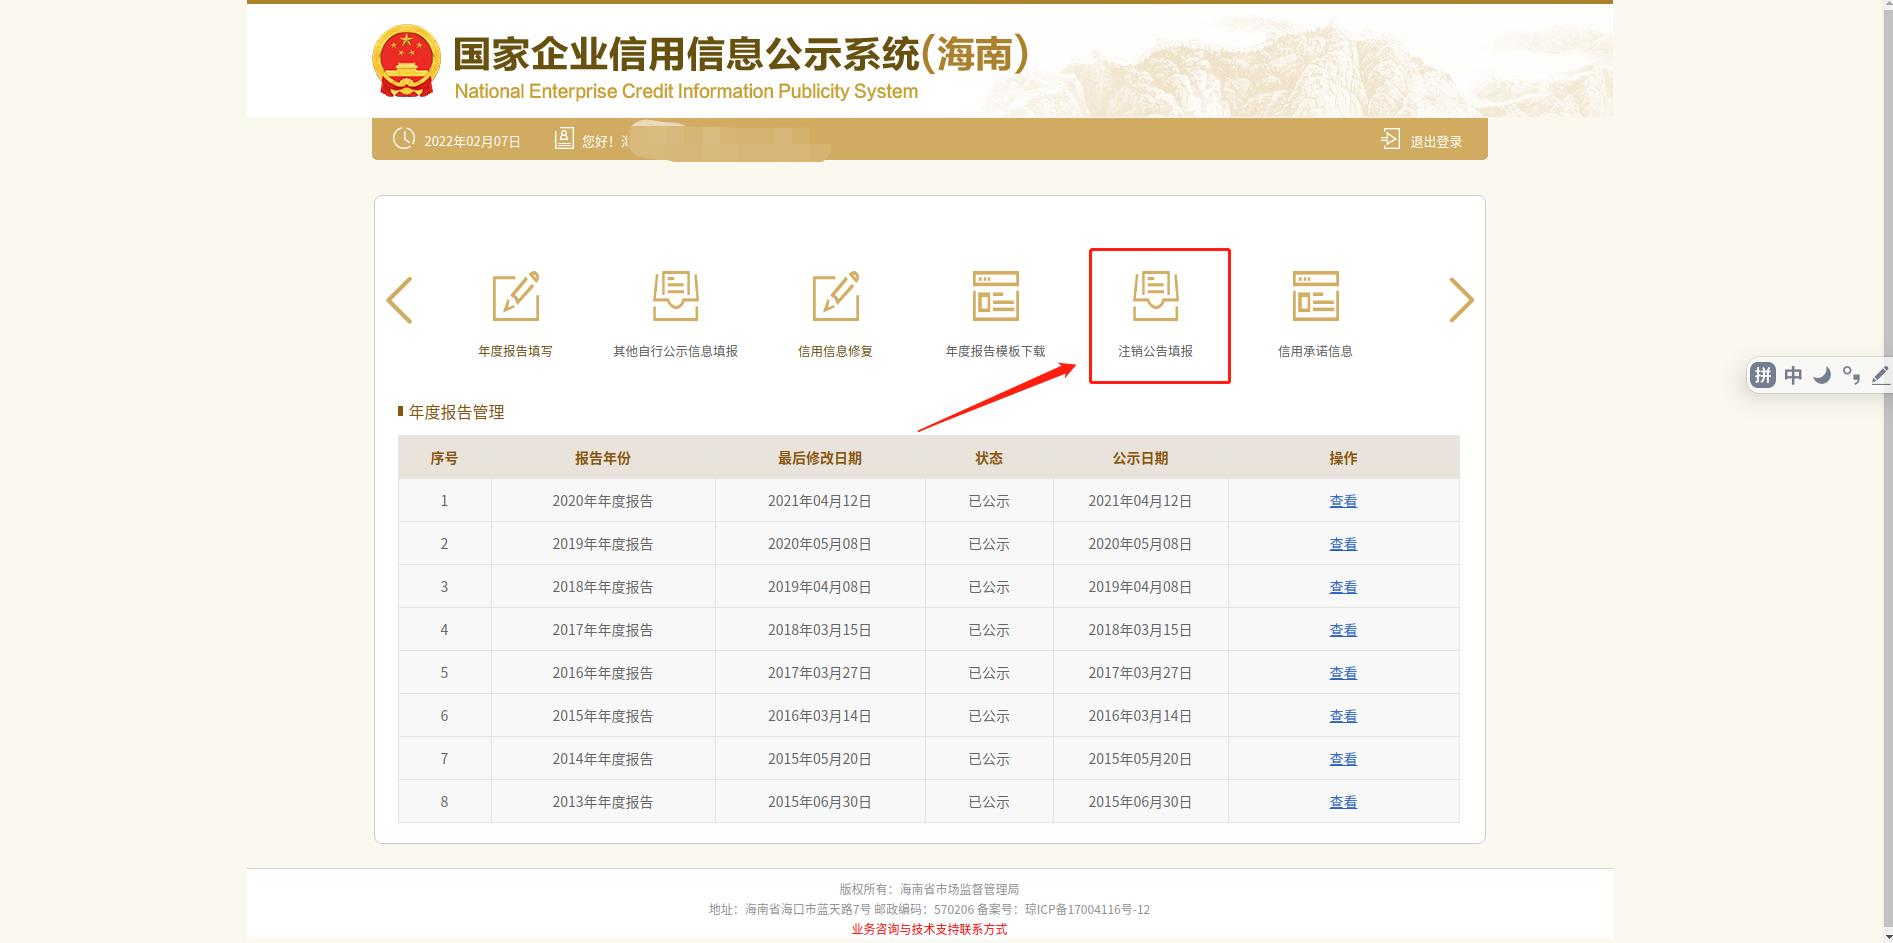
Task: Toggle IME Chinese/English mode 中
Action: point(1793,375)
